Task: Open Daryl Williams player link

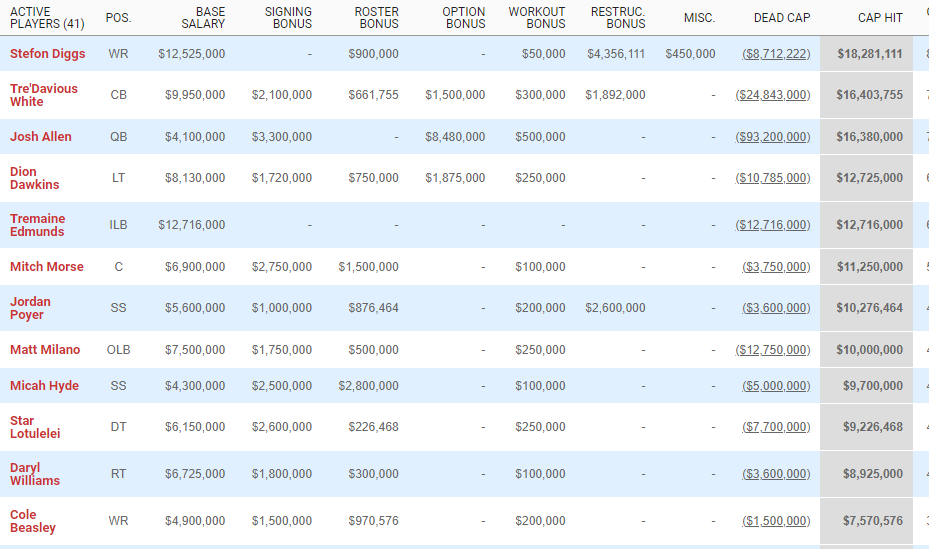Action: pos(35,474)
